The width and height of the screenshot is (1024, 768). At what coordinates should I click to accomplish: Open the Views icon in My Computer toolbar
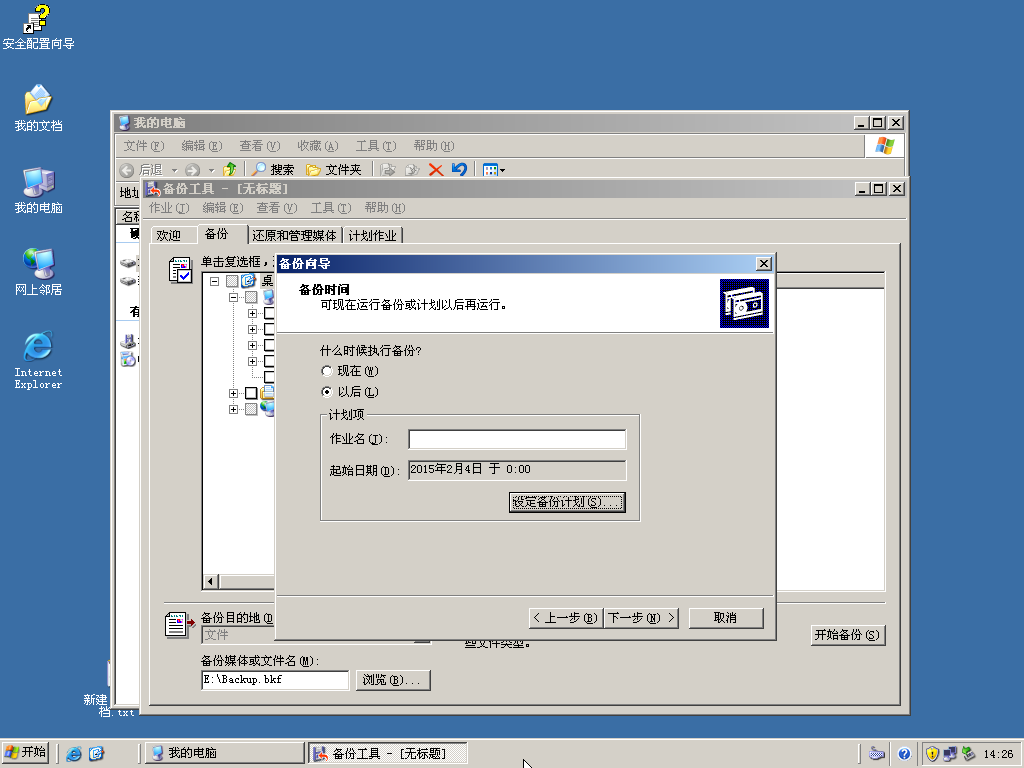(493, 170)
